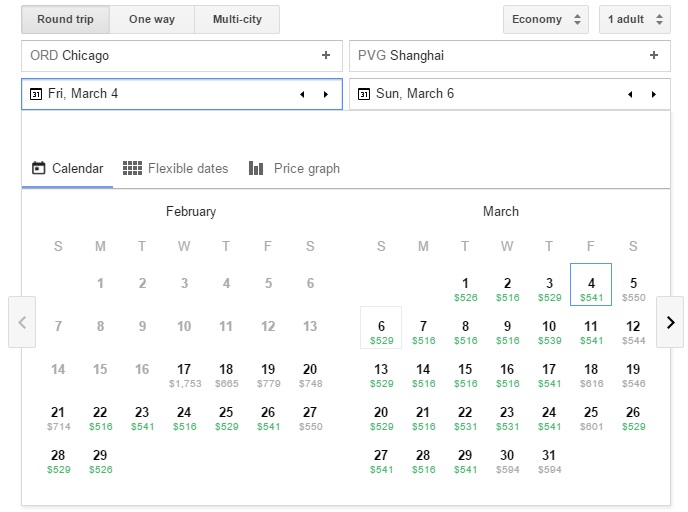
Task: Select March 25 priced at $601
Action: coord(591,417)
